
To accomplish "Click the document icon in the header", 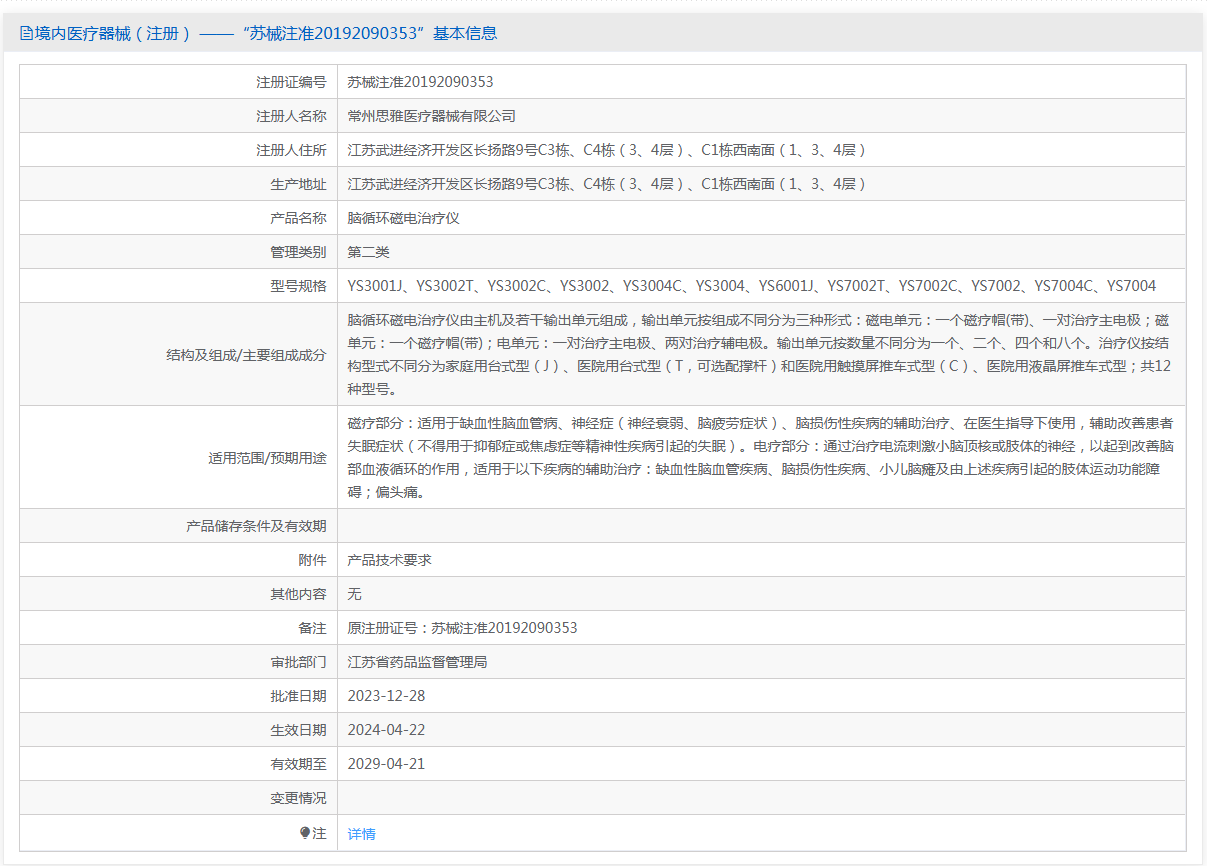I will [x=26, y=33].
